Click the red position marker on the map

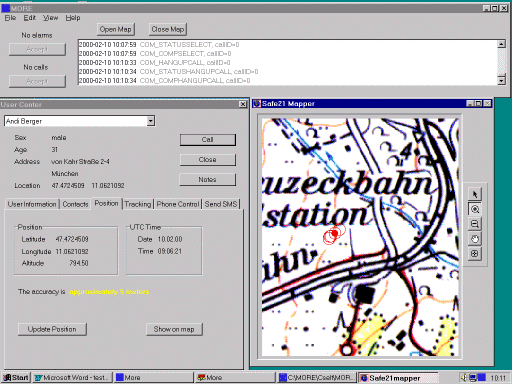pyautogui.click(x=334, y=234)
